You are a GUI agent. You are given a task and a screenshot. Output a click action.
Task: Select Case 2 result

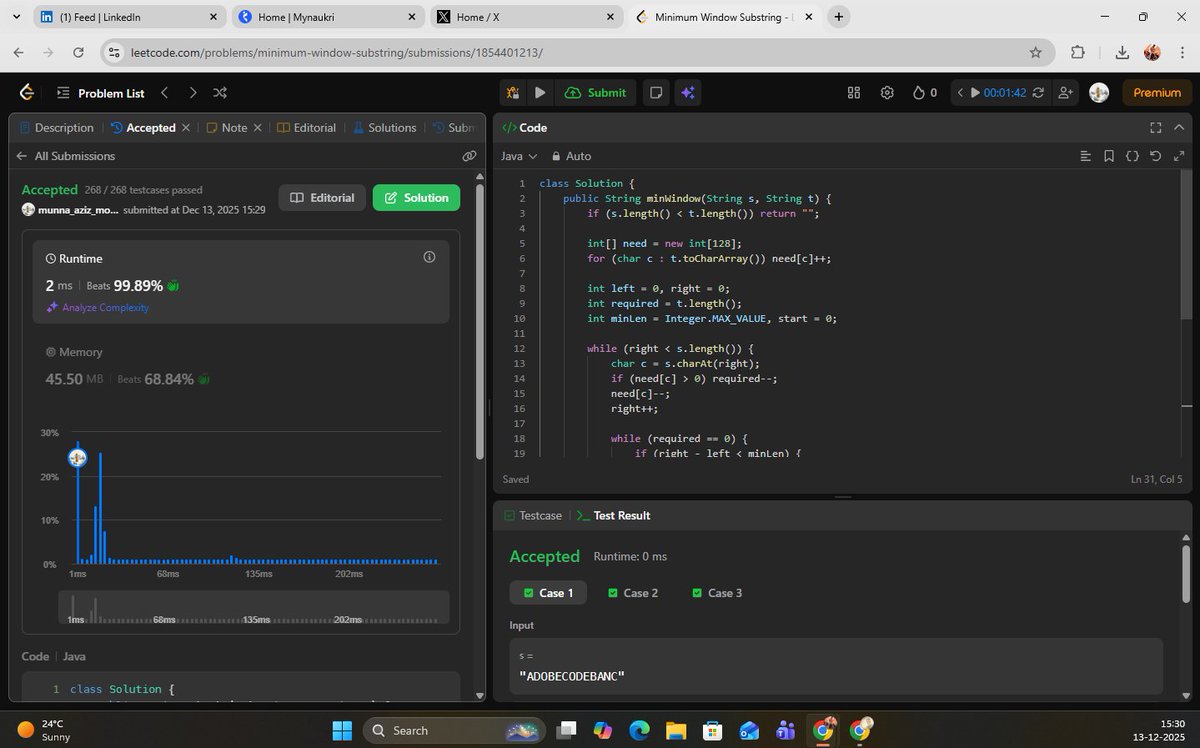633,592
